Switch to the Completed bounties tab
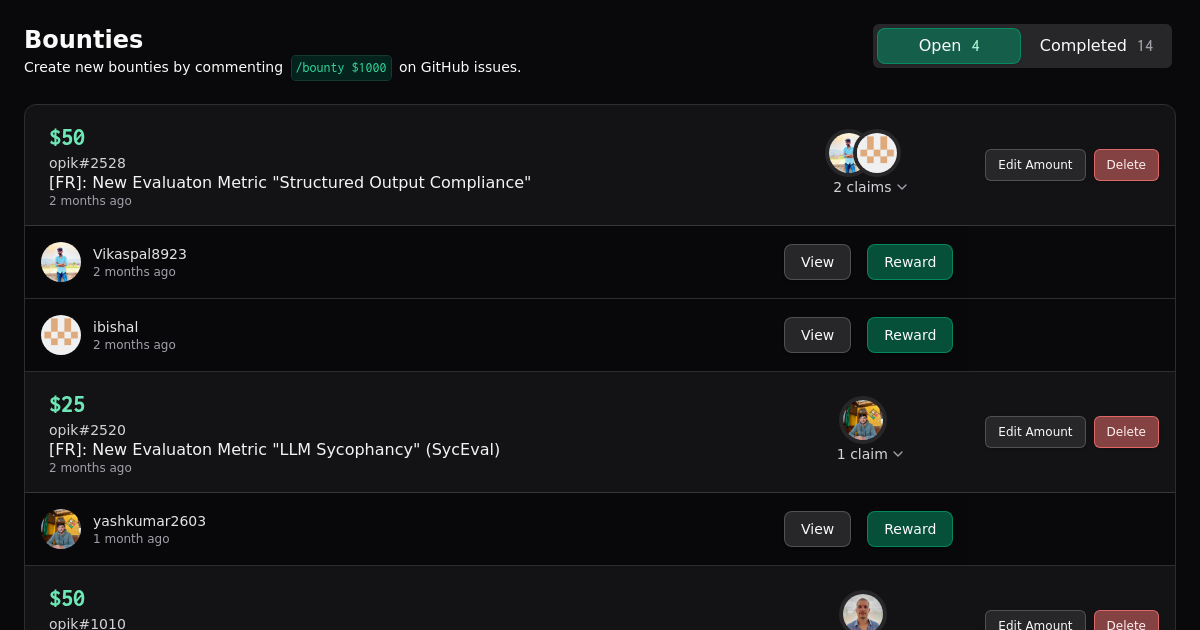The height and width of the screenshot is (630, 1200). tap(1096, 46)
